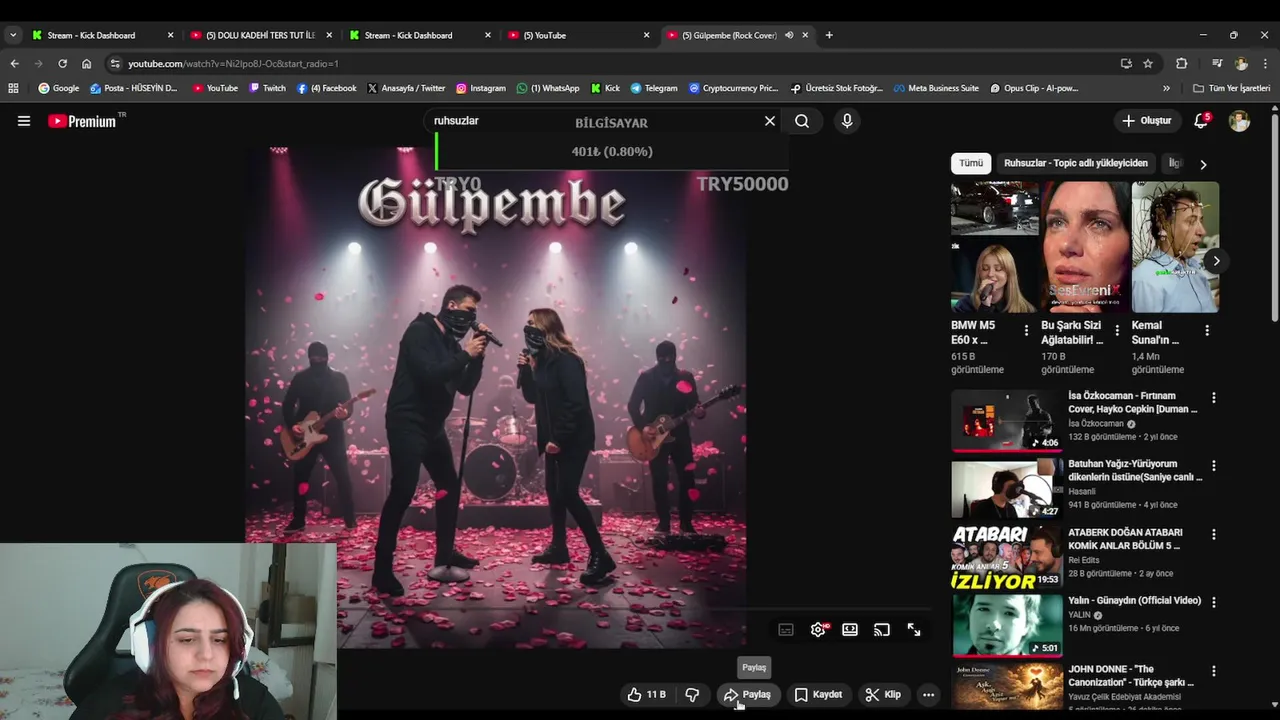Open Batuhan Yağız Yürüyorum dikenlerin üstüne video
Viewport: 1280px width, 720px height.
(1007, 488)
